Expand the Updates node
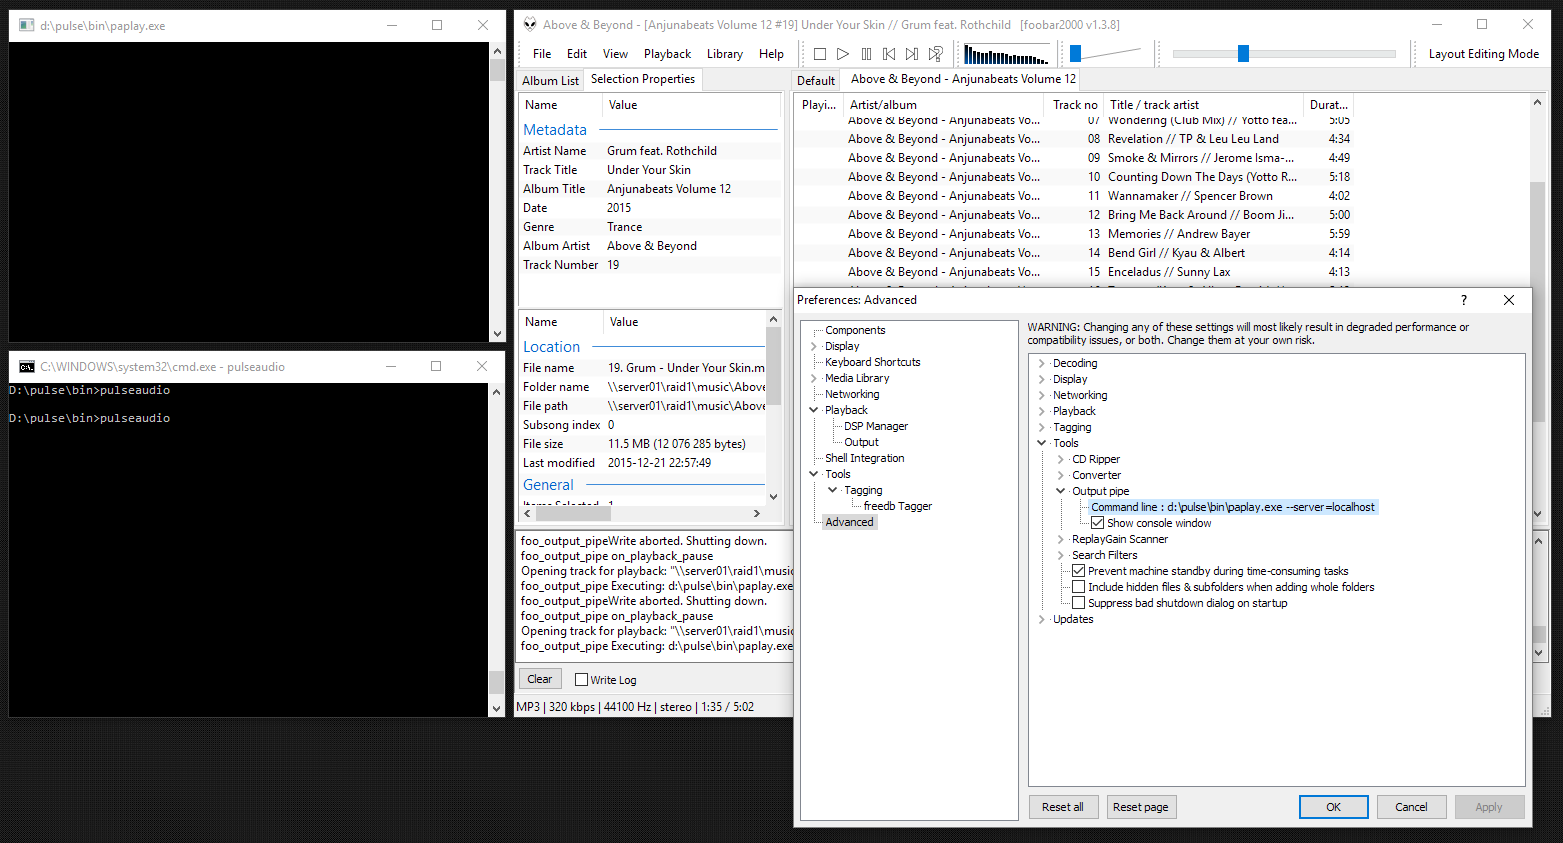This screenshot has height=843, width=1563. pos(1042,619)
